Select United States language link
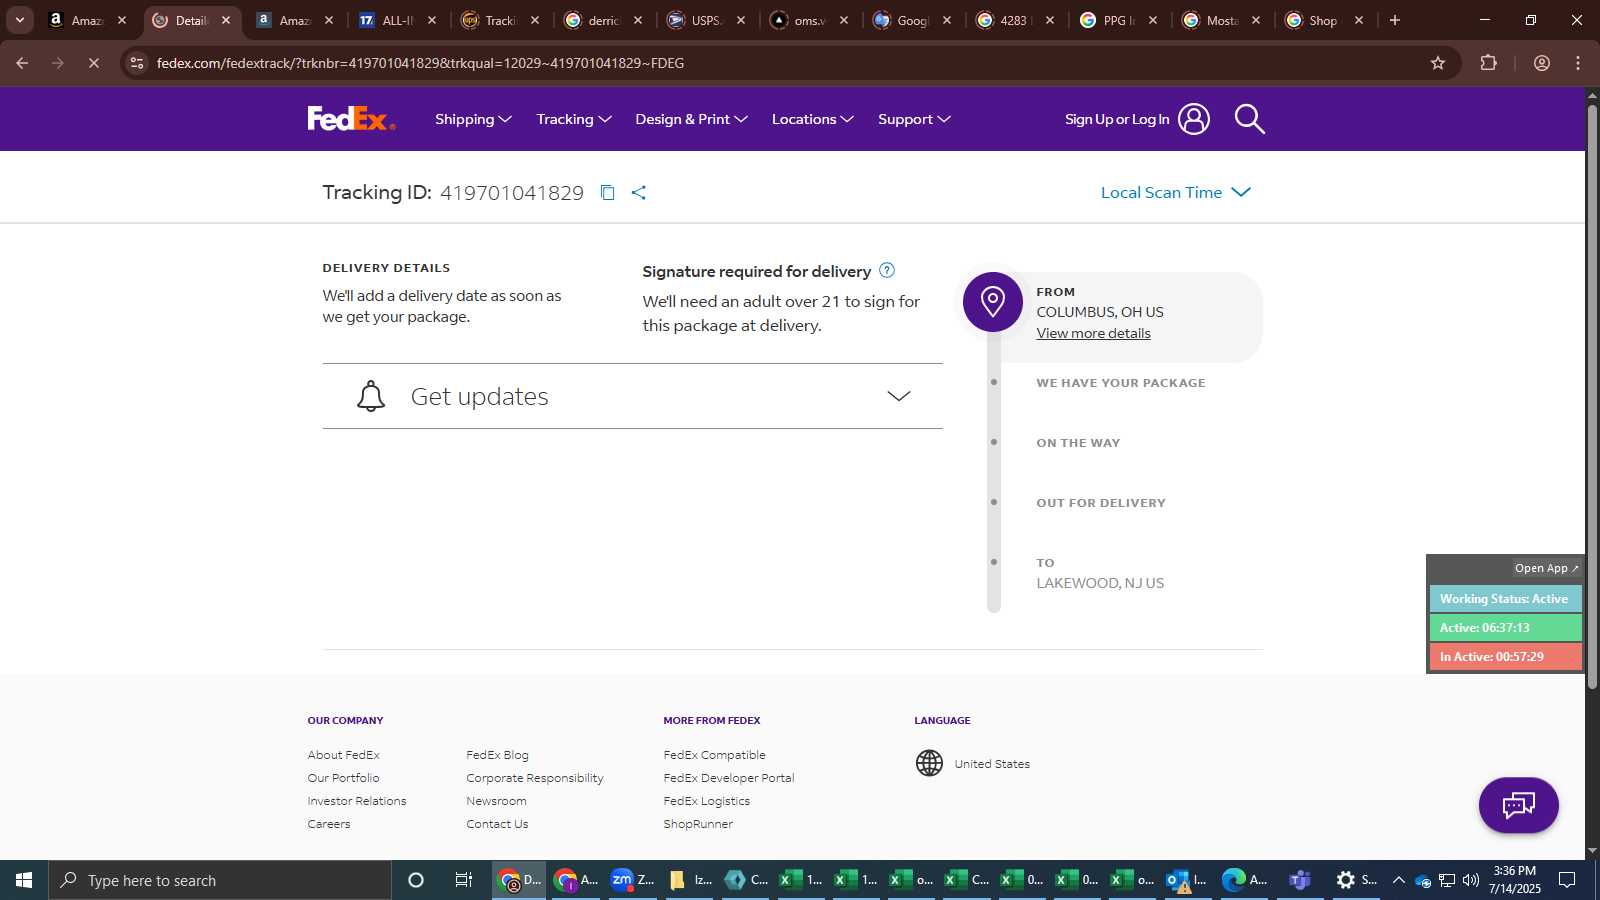Screen dimensions: 1600x900 click(992, 763)
